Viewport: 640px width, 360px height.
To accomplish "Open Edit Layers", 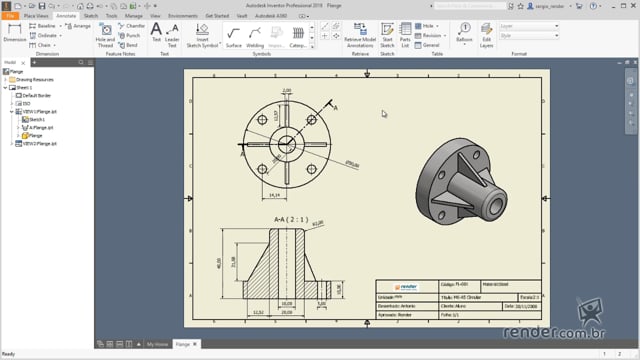I will coord(487,36).
